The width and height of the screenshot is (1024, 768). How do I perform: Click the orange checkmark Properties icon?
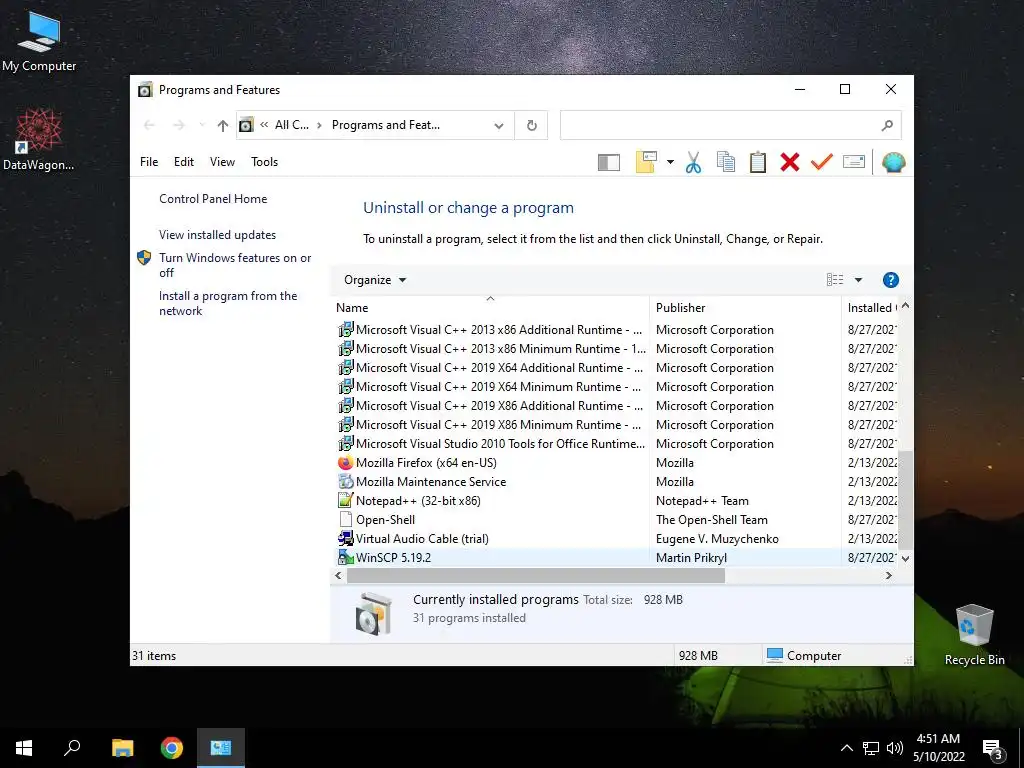pos(822,162)
